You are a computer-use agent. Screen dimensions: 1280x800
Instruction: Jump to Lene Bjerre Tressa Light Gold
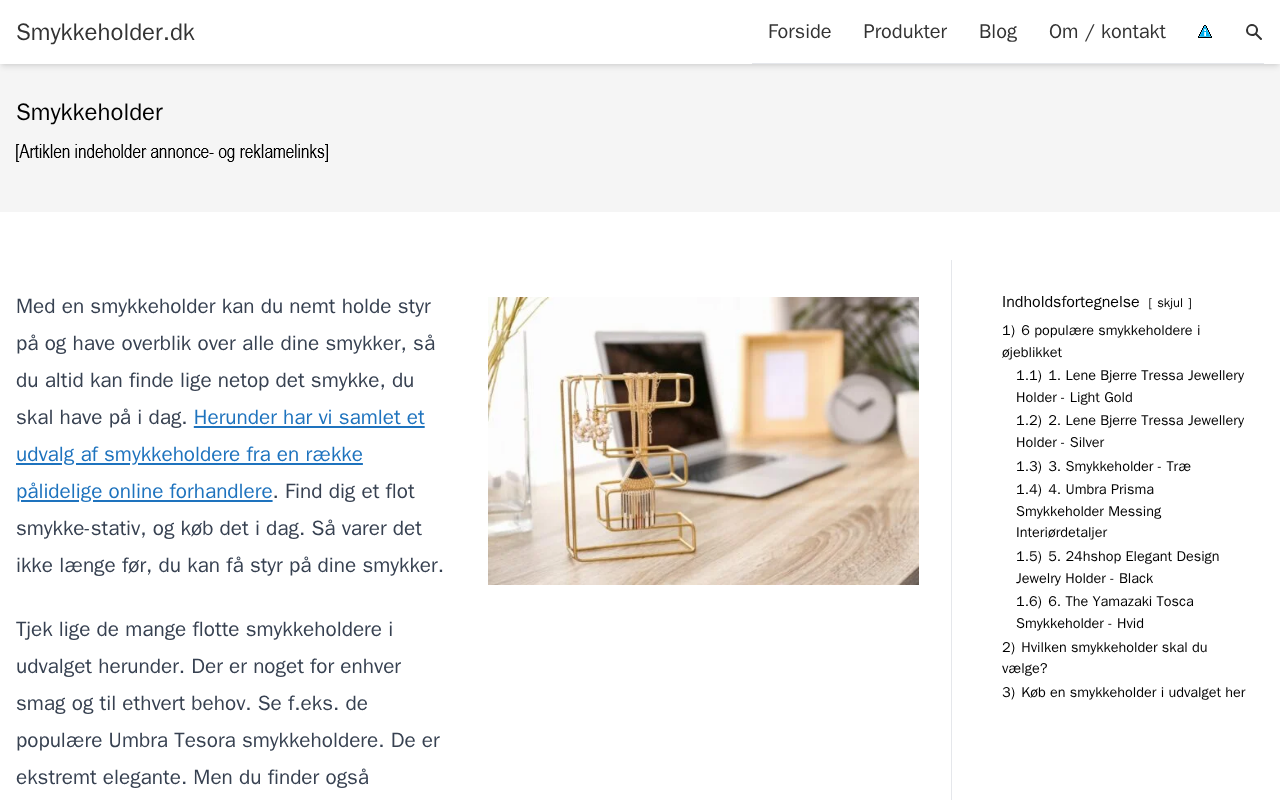point(1130,386)
